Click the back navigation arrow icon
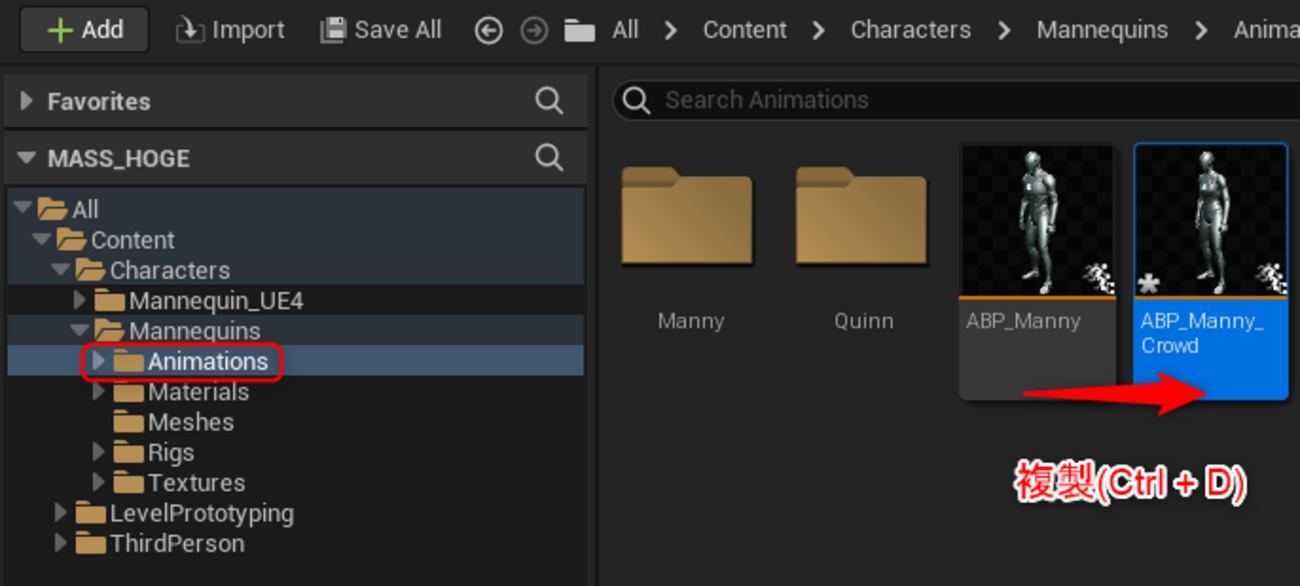Screen dimensions: 1300x586 pos(488,31)
